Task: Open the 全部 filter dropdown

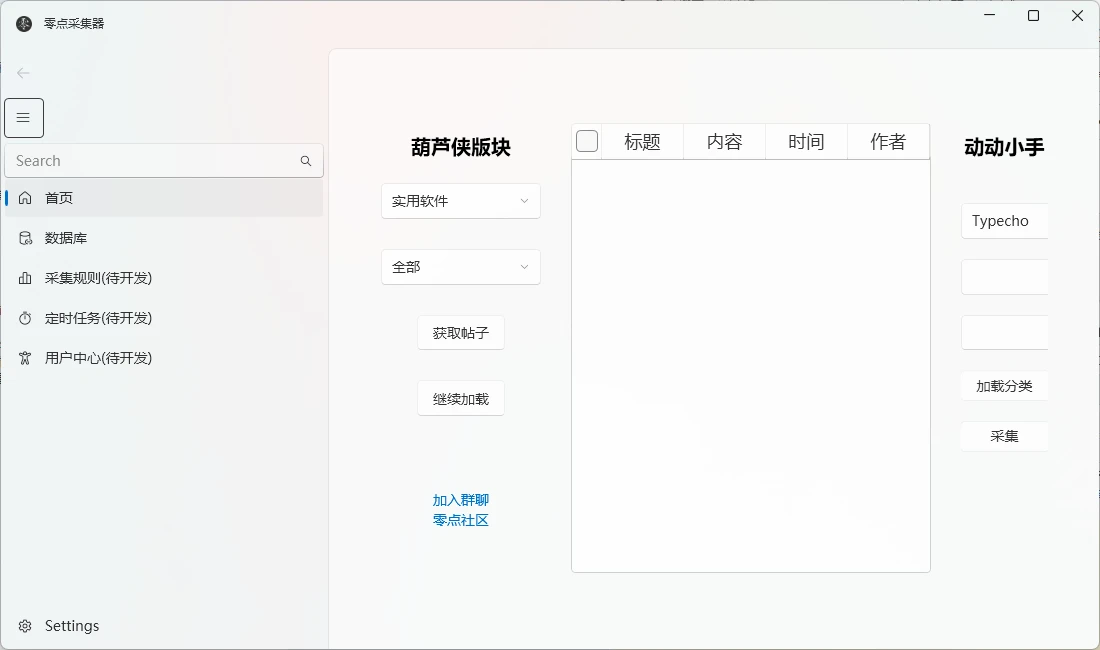Action: [461, 267]
